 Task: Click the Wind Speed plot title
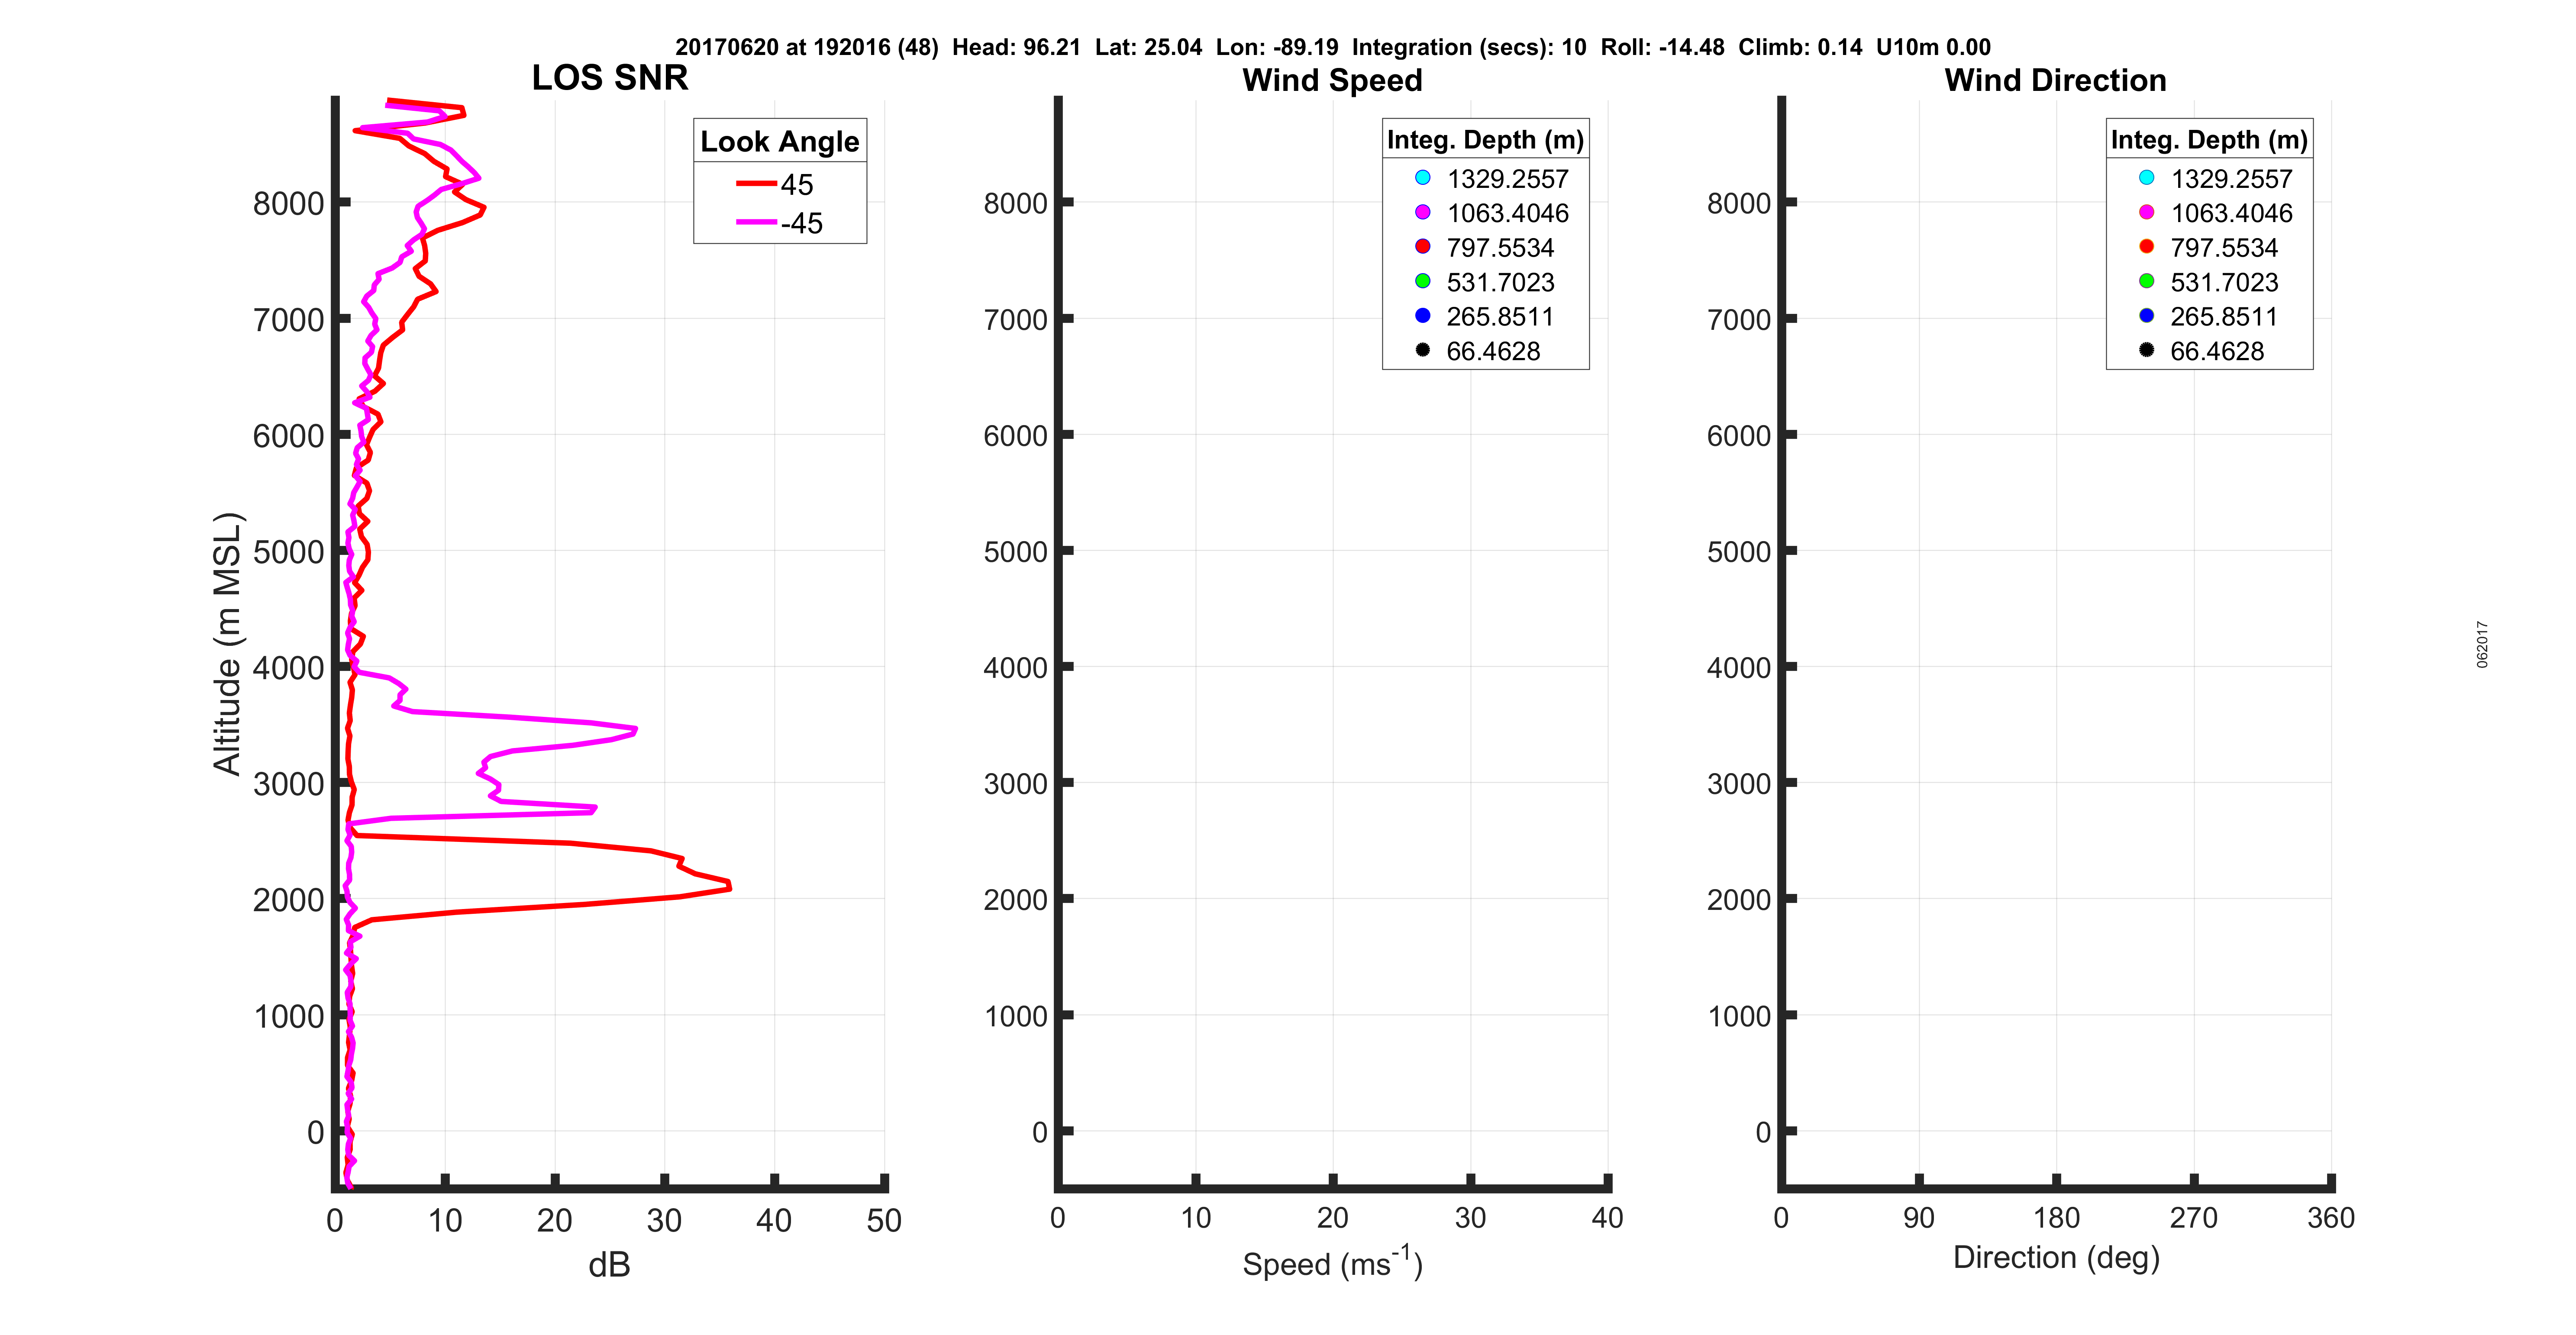(1332, 80)
